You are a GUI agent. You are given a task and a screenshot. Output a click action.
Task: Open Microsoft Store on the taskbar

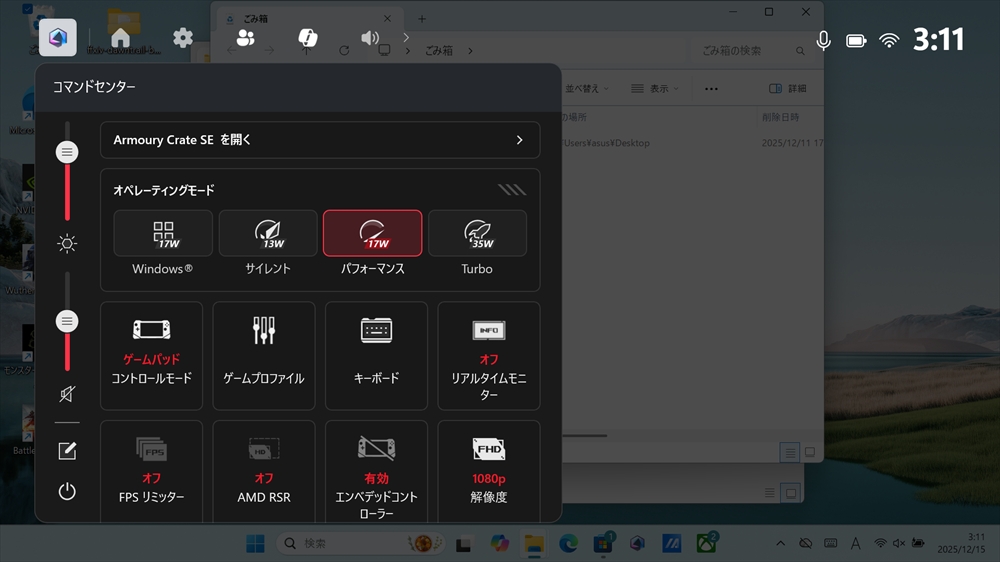pos(603,544)
